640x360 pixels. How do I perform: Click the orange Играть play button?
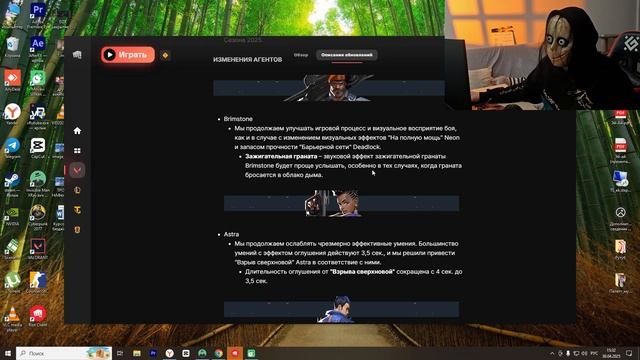coord(128,55)
